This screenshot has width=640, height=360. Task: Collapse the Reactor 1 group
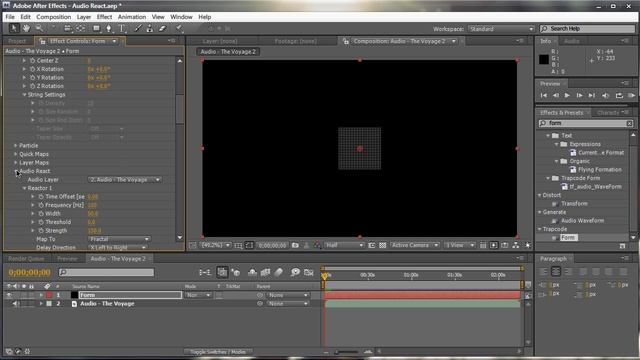(x=24, y=188)
